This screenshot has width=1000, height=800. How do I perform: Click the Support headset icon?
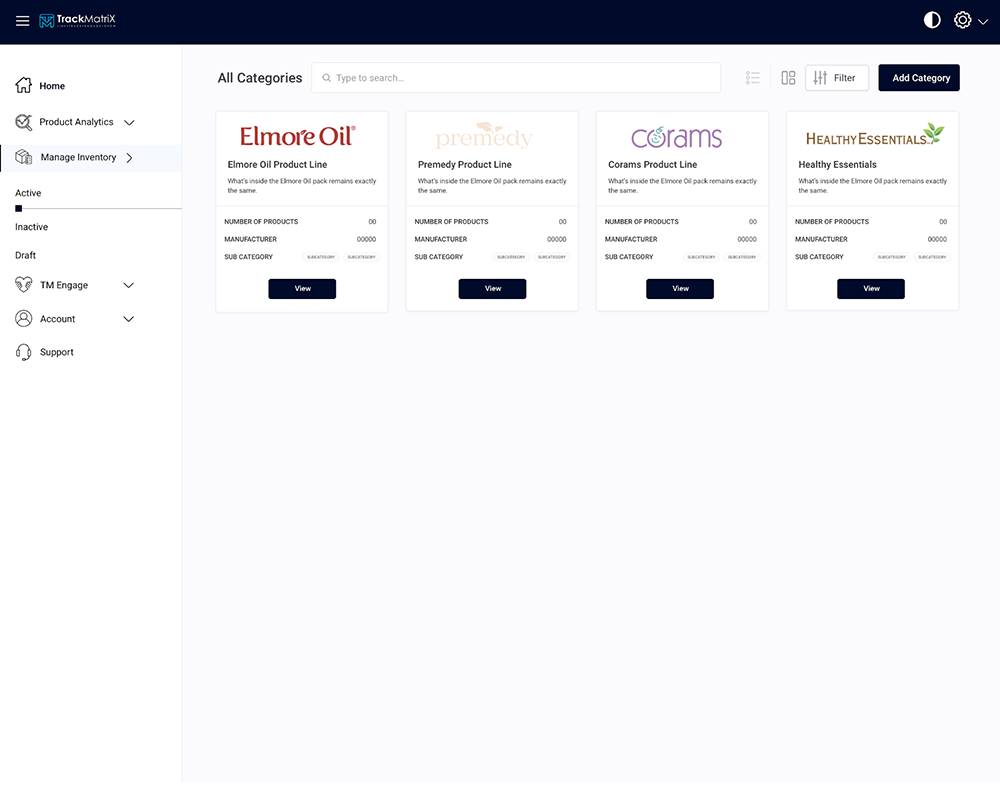(24, 352)
